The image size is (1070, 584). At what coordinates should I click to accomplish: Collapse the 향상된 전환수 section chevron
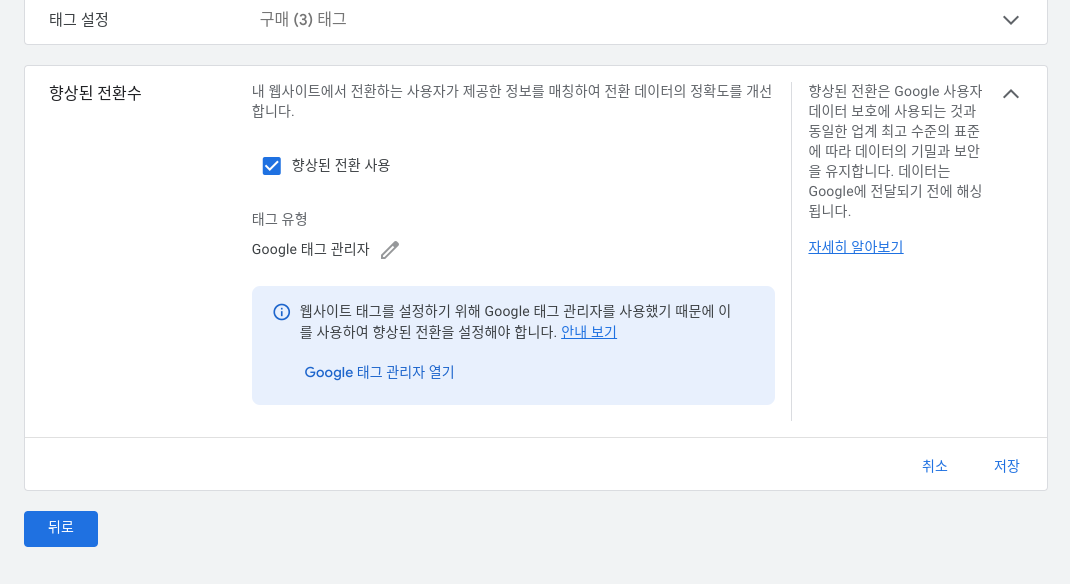click(x=1011, y=94)
